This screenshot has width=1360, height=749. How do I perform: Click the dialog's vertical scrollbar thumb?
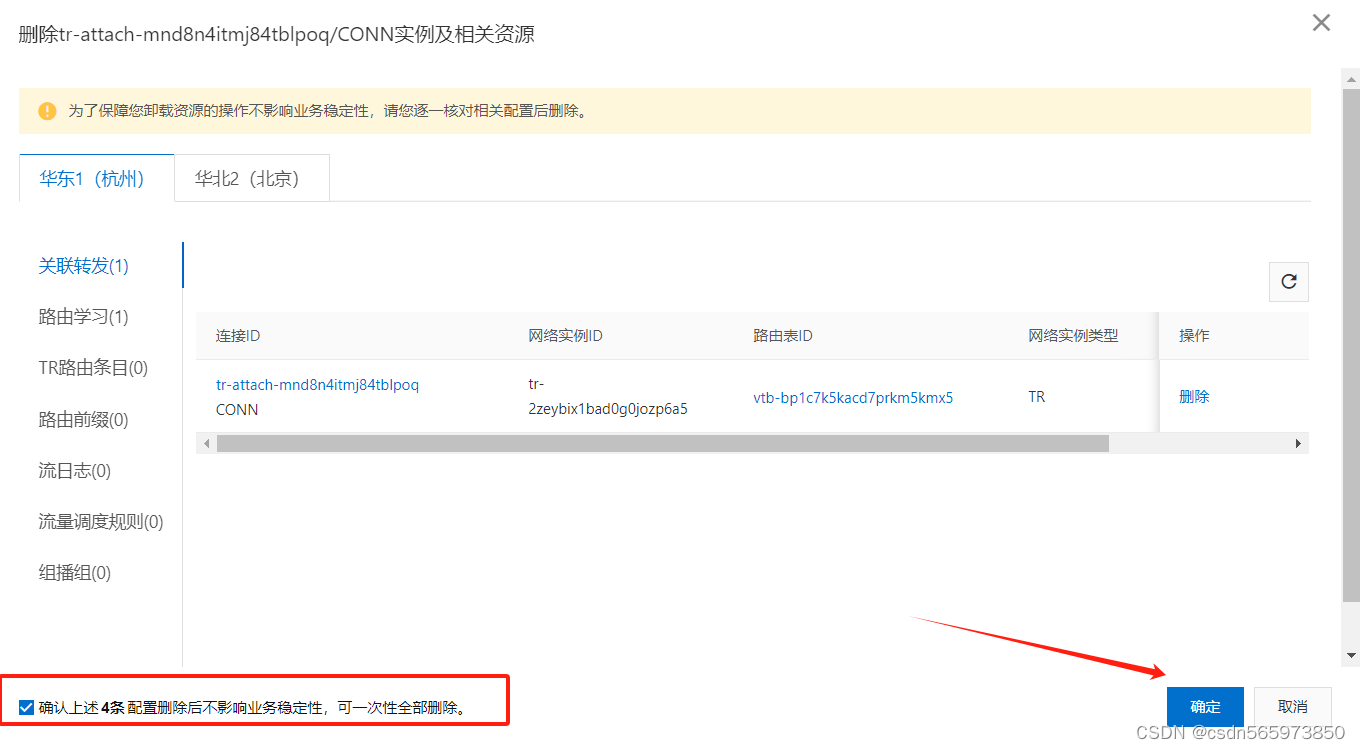tap(1352, 345)
